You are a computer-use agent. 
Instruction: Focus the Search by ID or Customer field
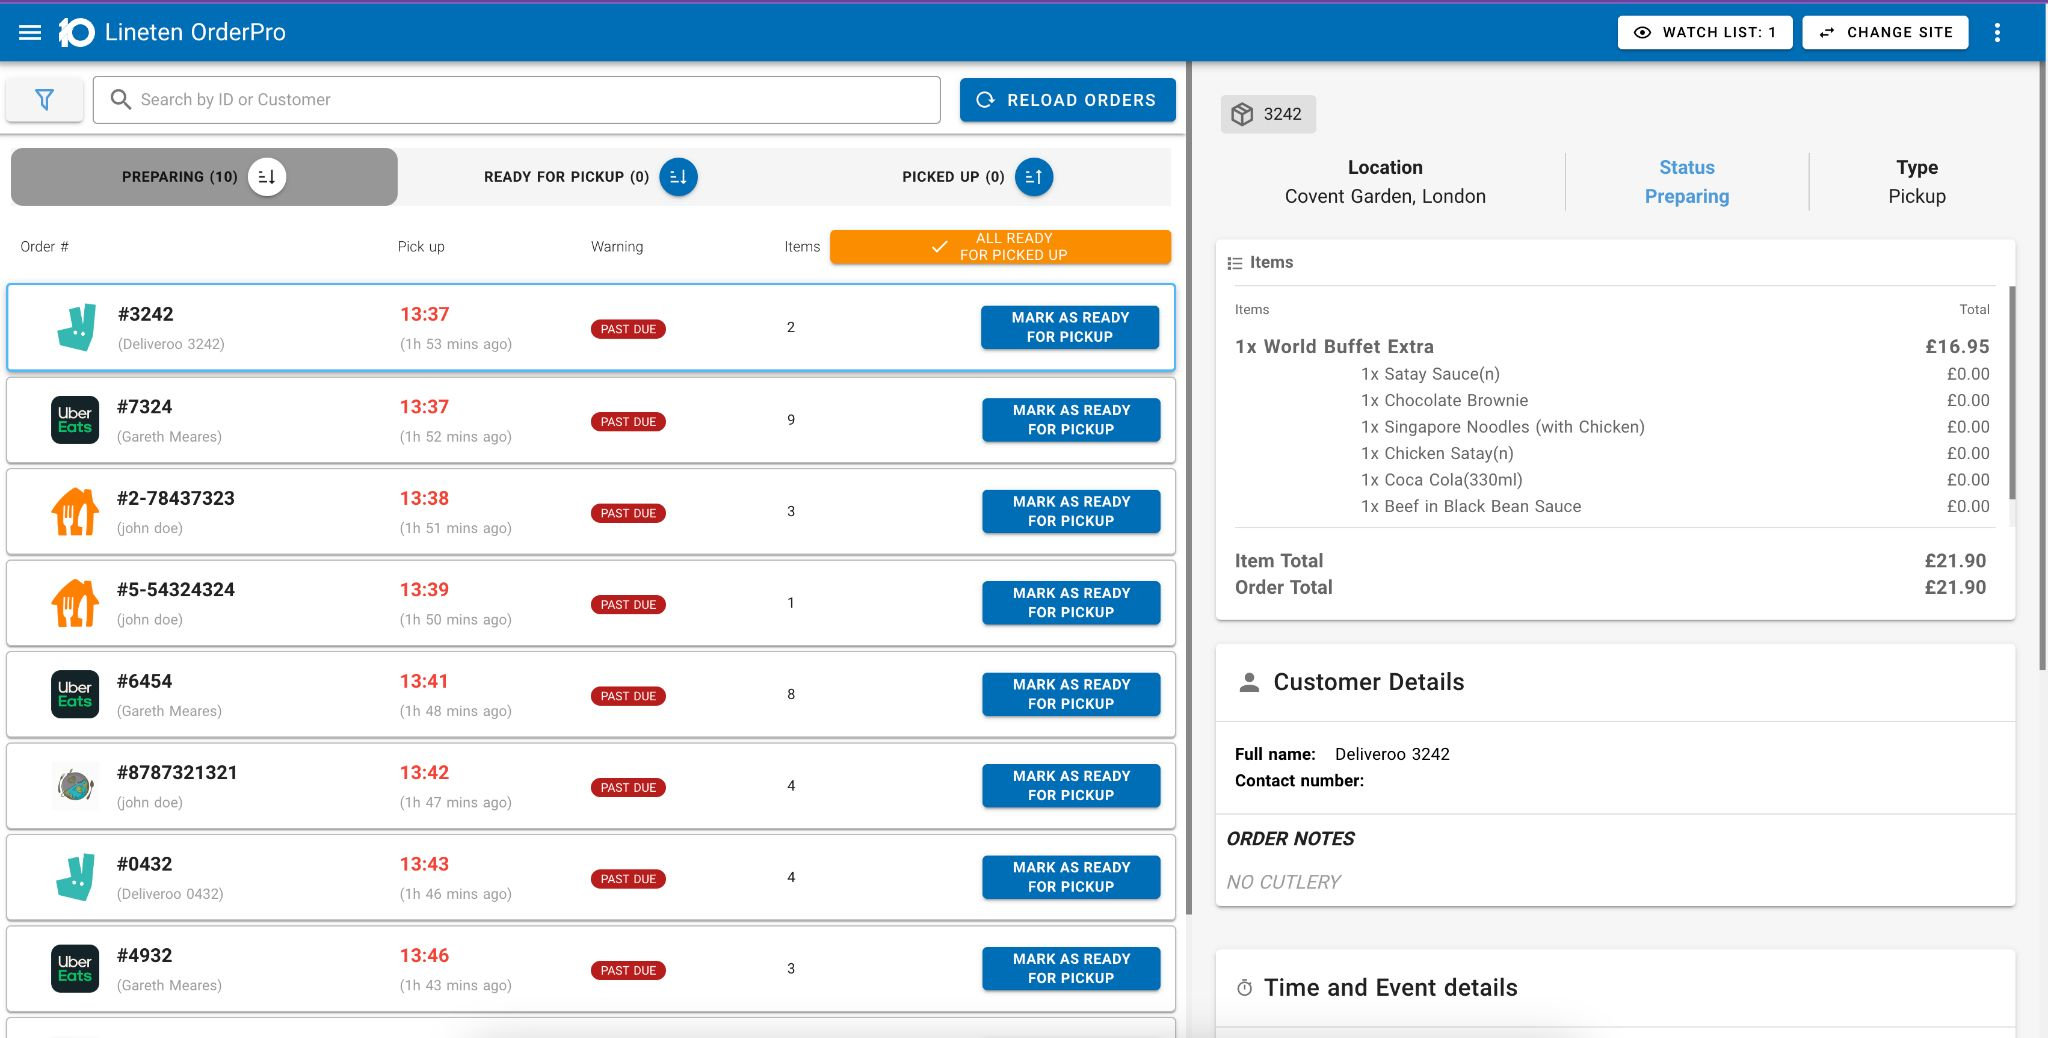click(x=517, y=100)
